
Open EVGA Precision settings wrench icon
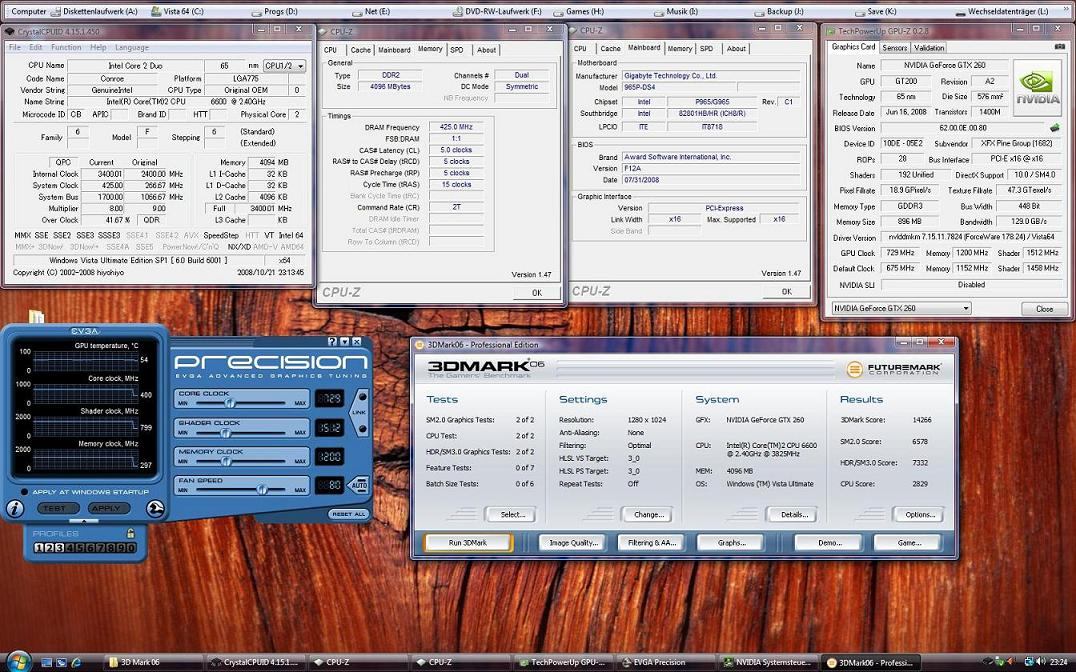156,508
